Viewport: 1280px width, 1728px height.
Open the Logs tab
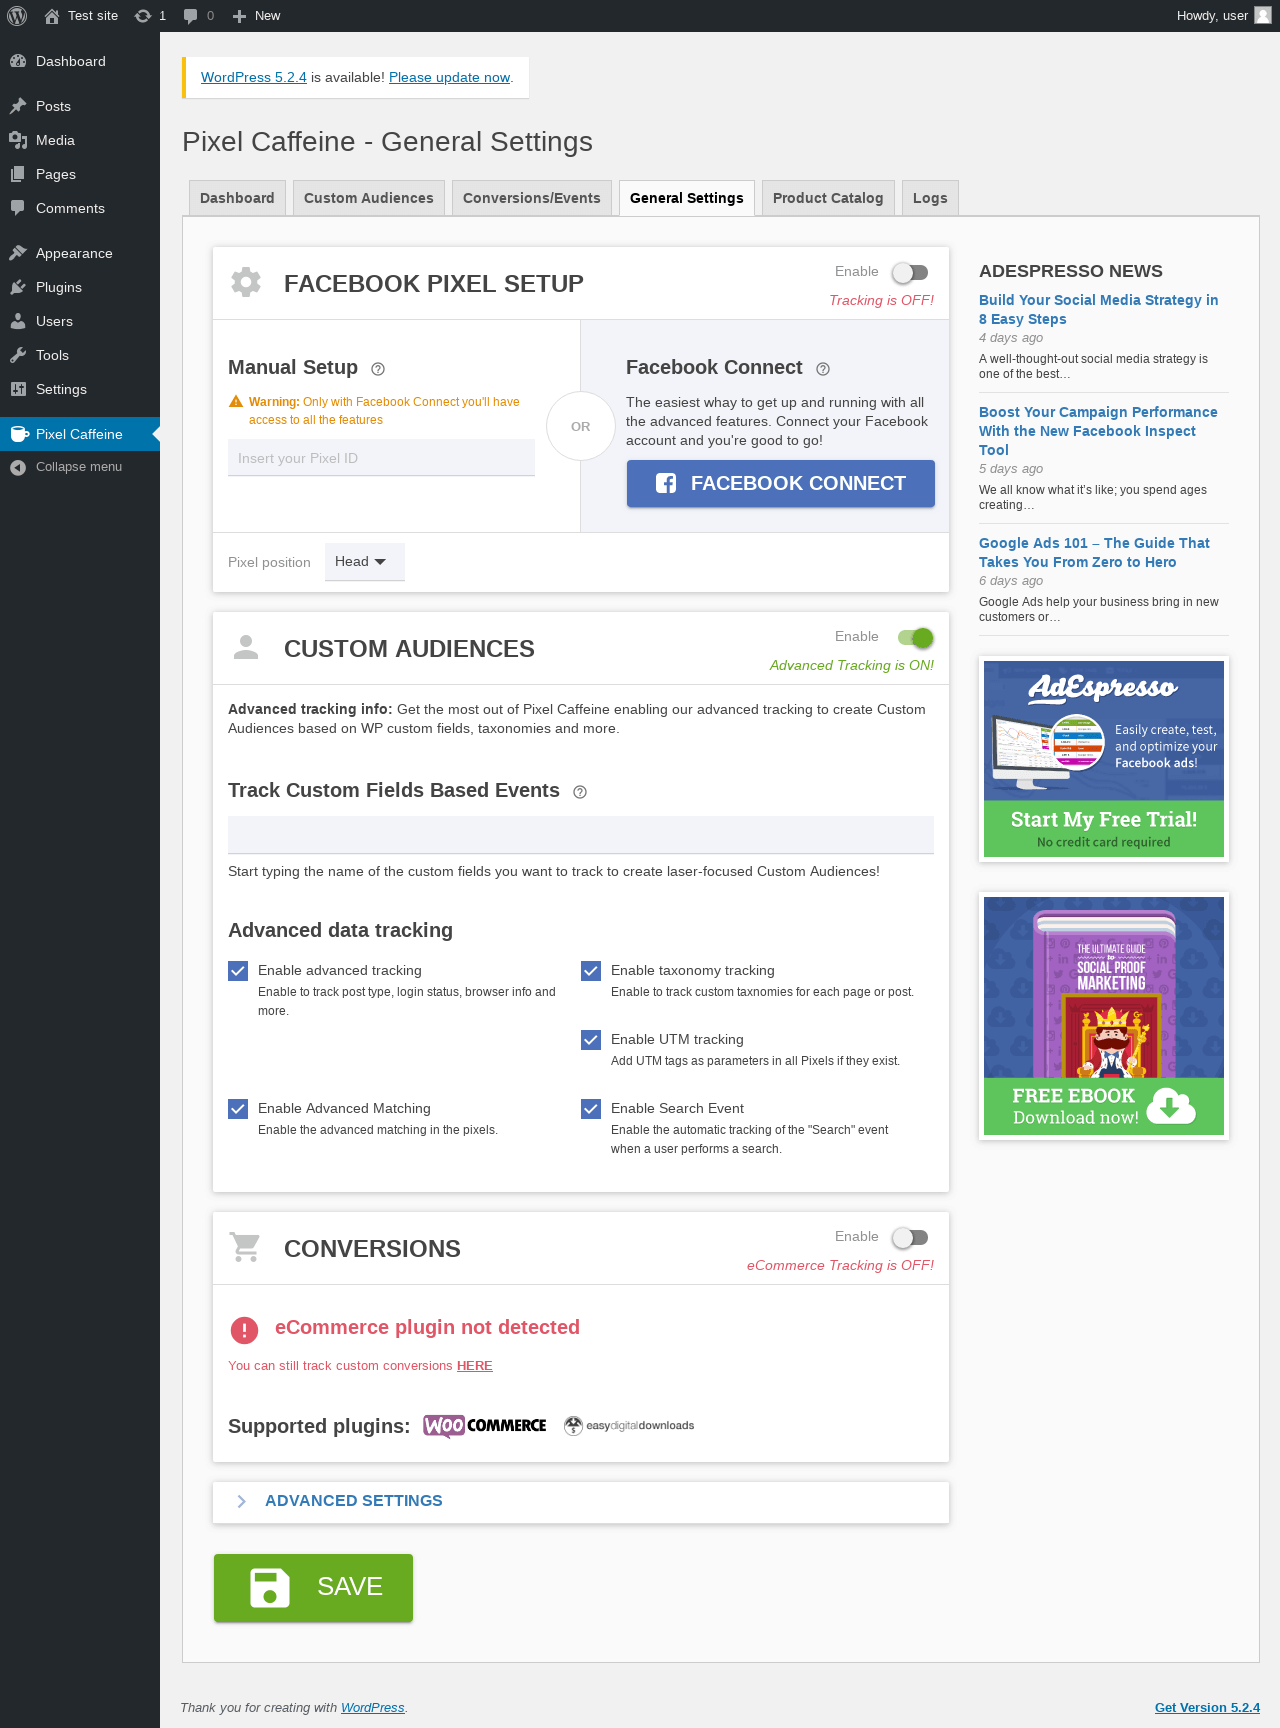point(930,198)
